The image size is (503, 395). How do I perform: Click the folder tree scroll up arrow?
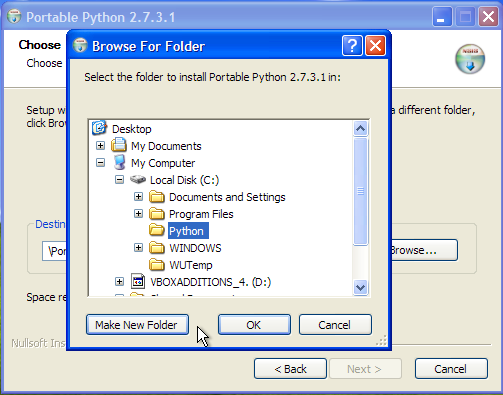tap(360, 128)
